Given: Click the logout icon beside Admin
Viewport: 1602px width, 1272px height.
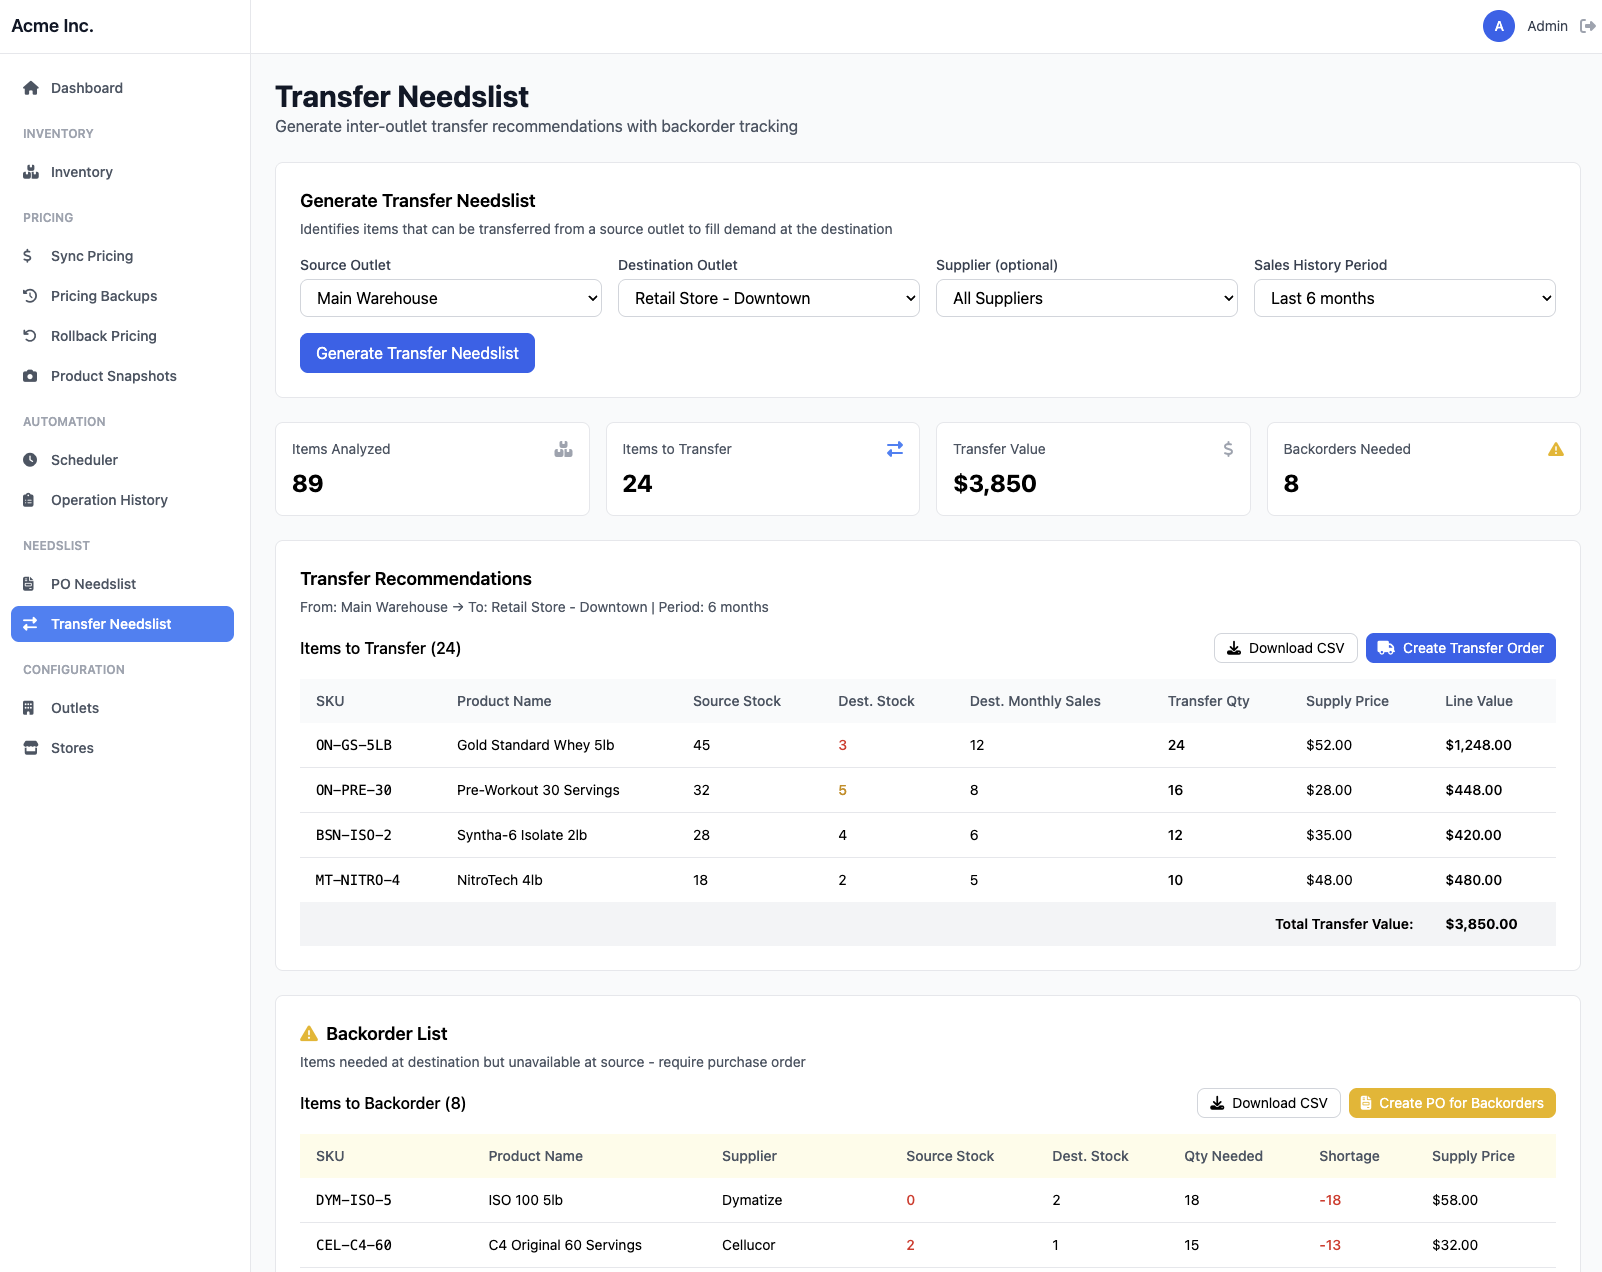Looking at the screenshot, I should point(1587,26).
